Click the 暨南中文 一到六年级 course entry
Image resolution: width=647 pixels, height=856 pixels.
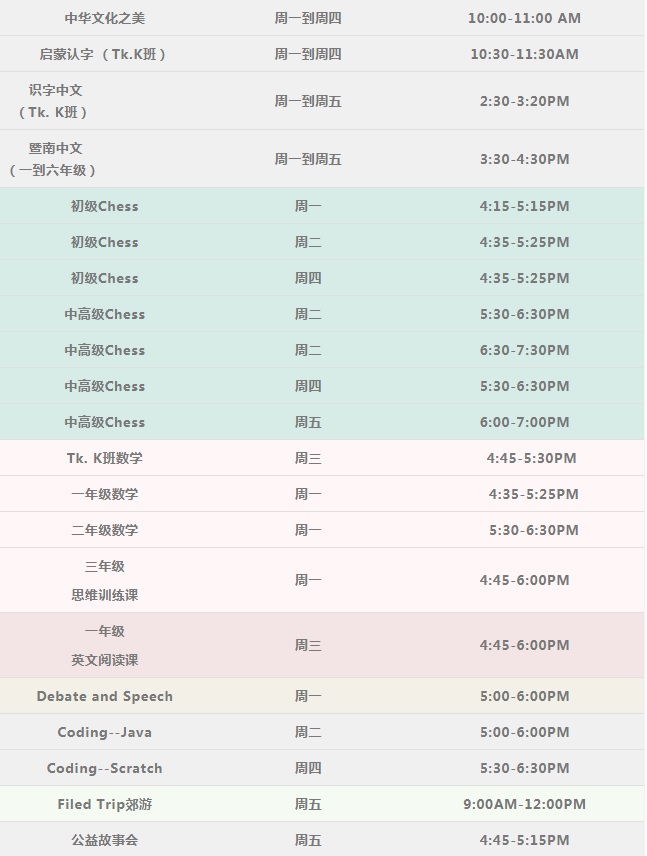click(x=56, y=159)
